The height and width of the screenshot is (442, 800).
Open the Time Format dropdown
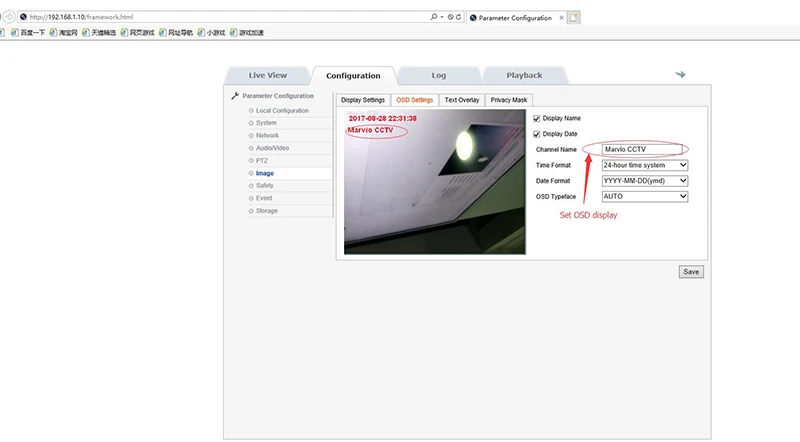pos(645,165)
